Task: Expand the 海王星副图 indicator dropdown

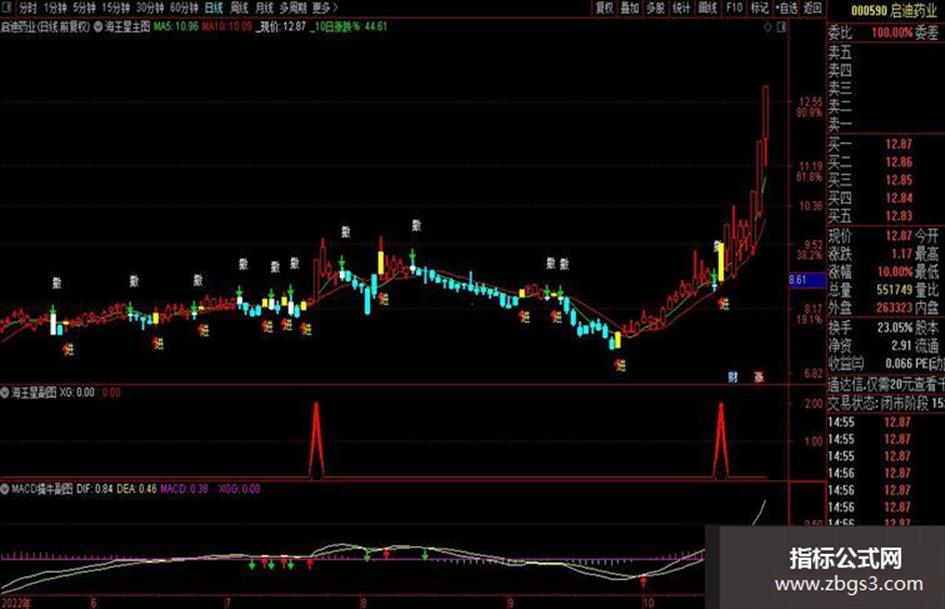Action: (x=5, y=393)
